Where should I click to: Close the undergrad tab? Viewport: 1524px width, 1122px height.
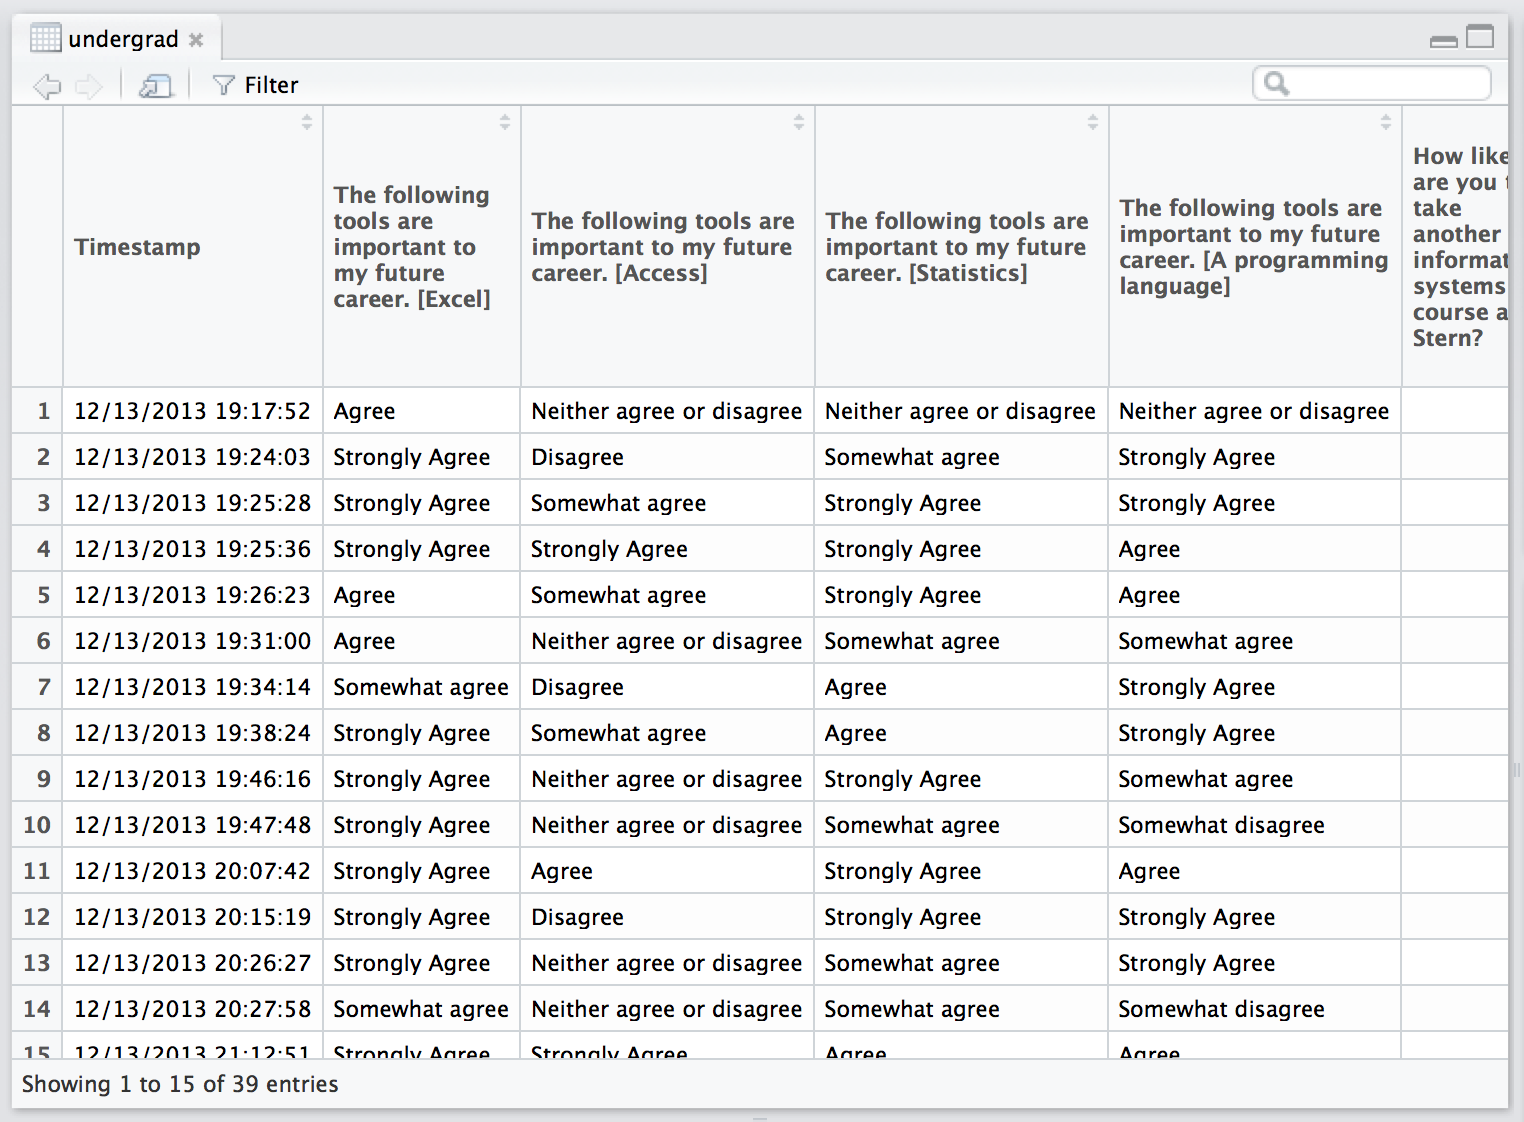coord(196,40)
